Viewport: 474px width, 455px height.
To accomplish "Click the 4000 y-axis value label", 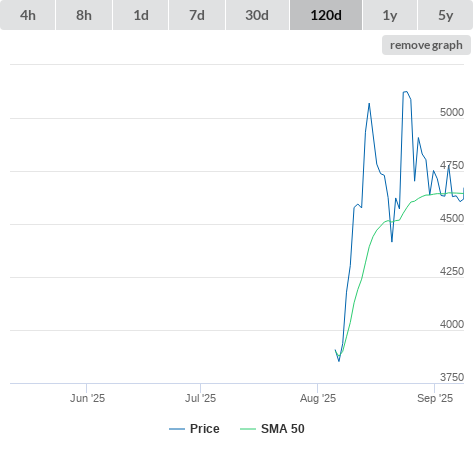I will 452,324.
